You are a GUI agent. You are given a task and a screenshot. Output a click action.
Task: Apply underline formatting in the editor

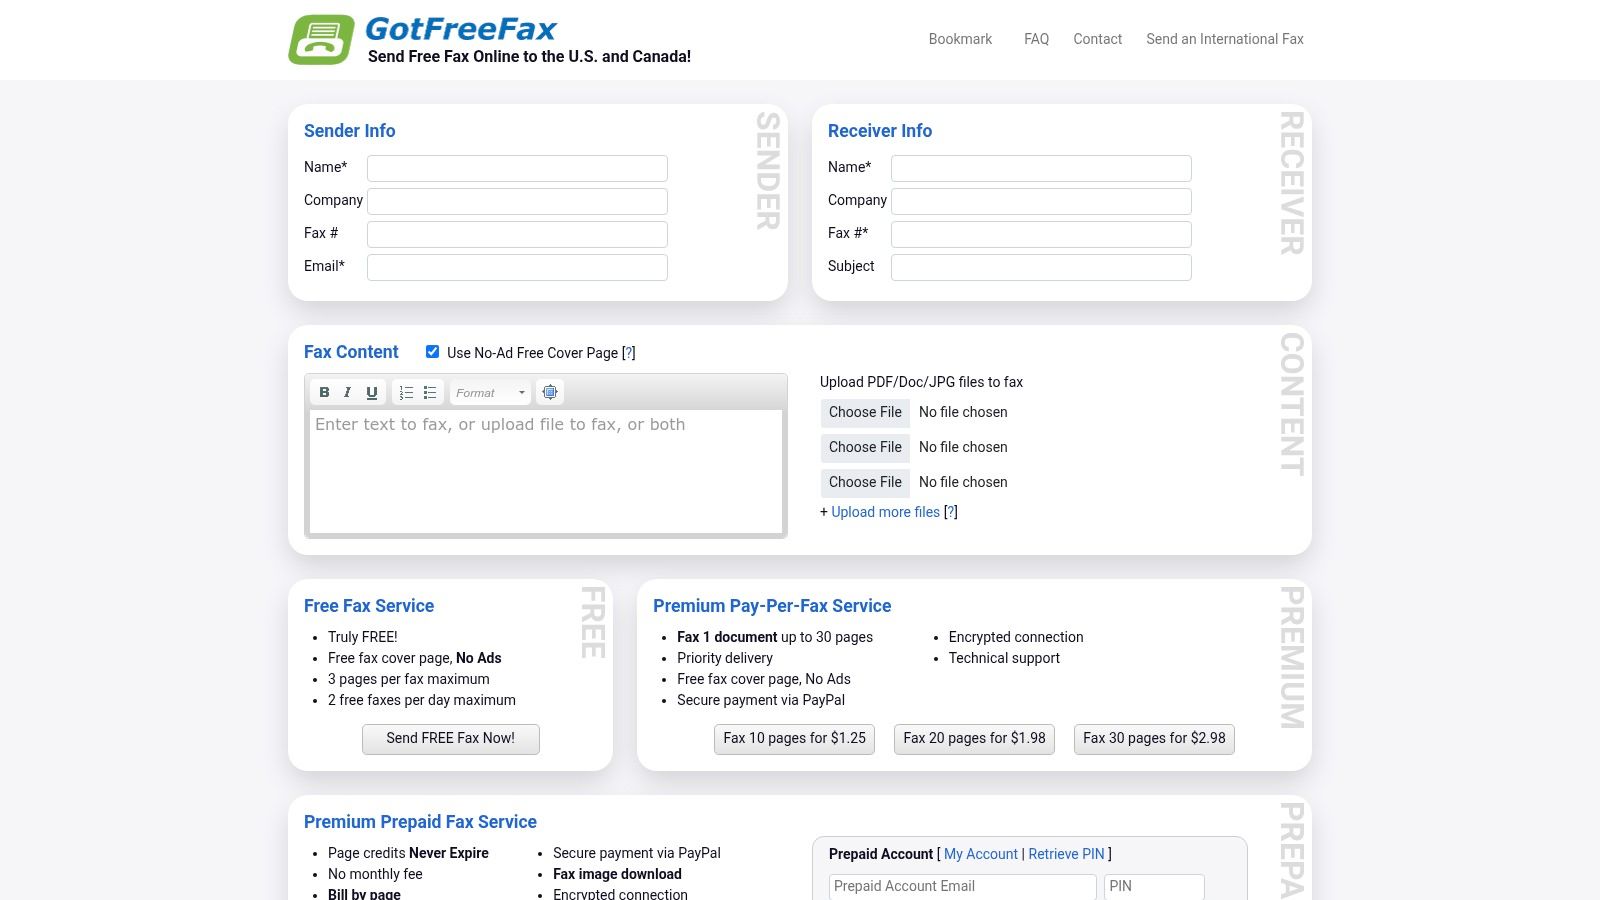(371, 392)
